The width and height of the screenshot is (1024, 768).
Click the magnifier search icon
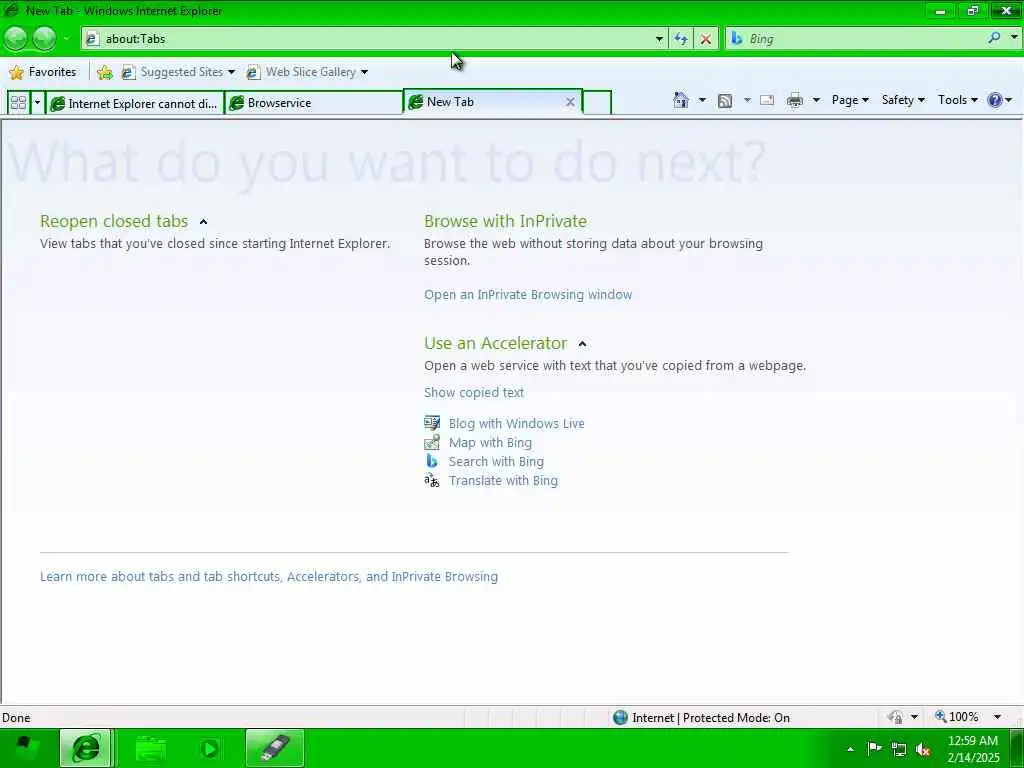994,38
